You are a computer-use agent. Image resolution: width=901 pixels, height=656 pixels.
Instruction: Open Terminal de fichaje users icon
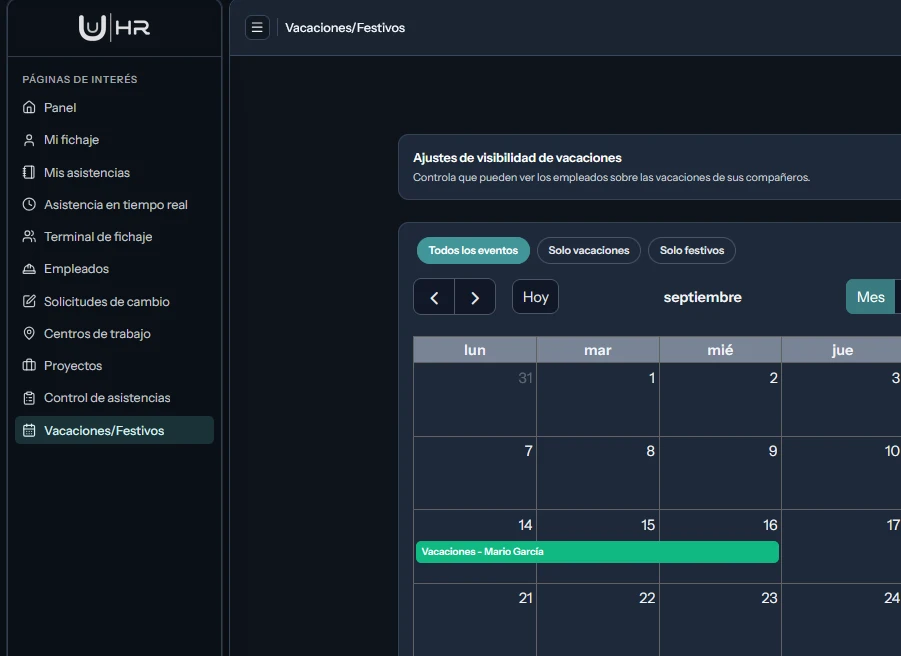tap(29, 237)
